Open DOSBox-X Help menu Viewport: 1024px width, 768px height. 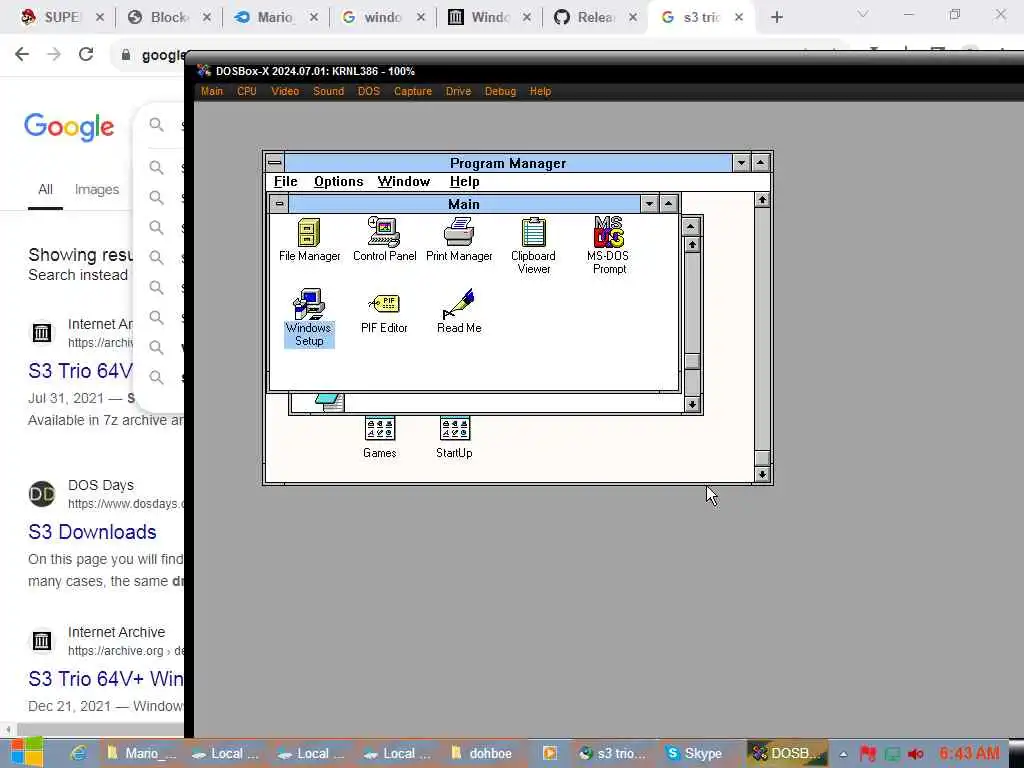coord(540,91)
